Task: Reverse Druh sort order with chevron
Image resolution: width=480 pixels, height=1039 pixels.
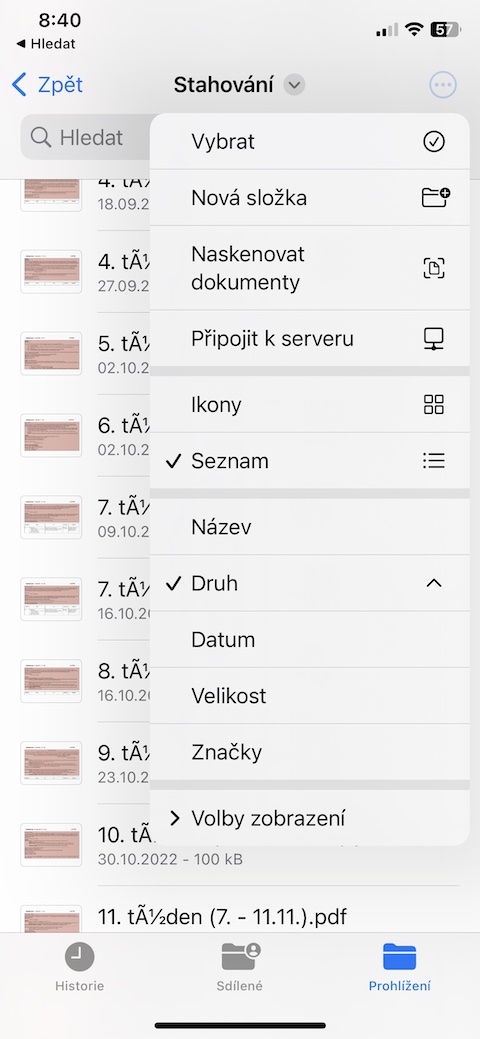Action: tap(434, 583)
